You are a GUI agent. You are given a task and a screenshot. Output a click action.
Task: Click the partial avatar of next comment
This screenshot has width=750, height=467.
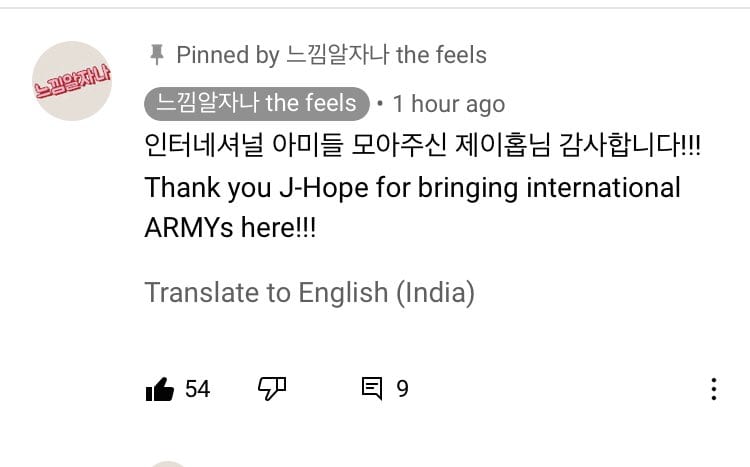pyautogui.click(x=167, y=464)
